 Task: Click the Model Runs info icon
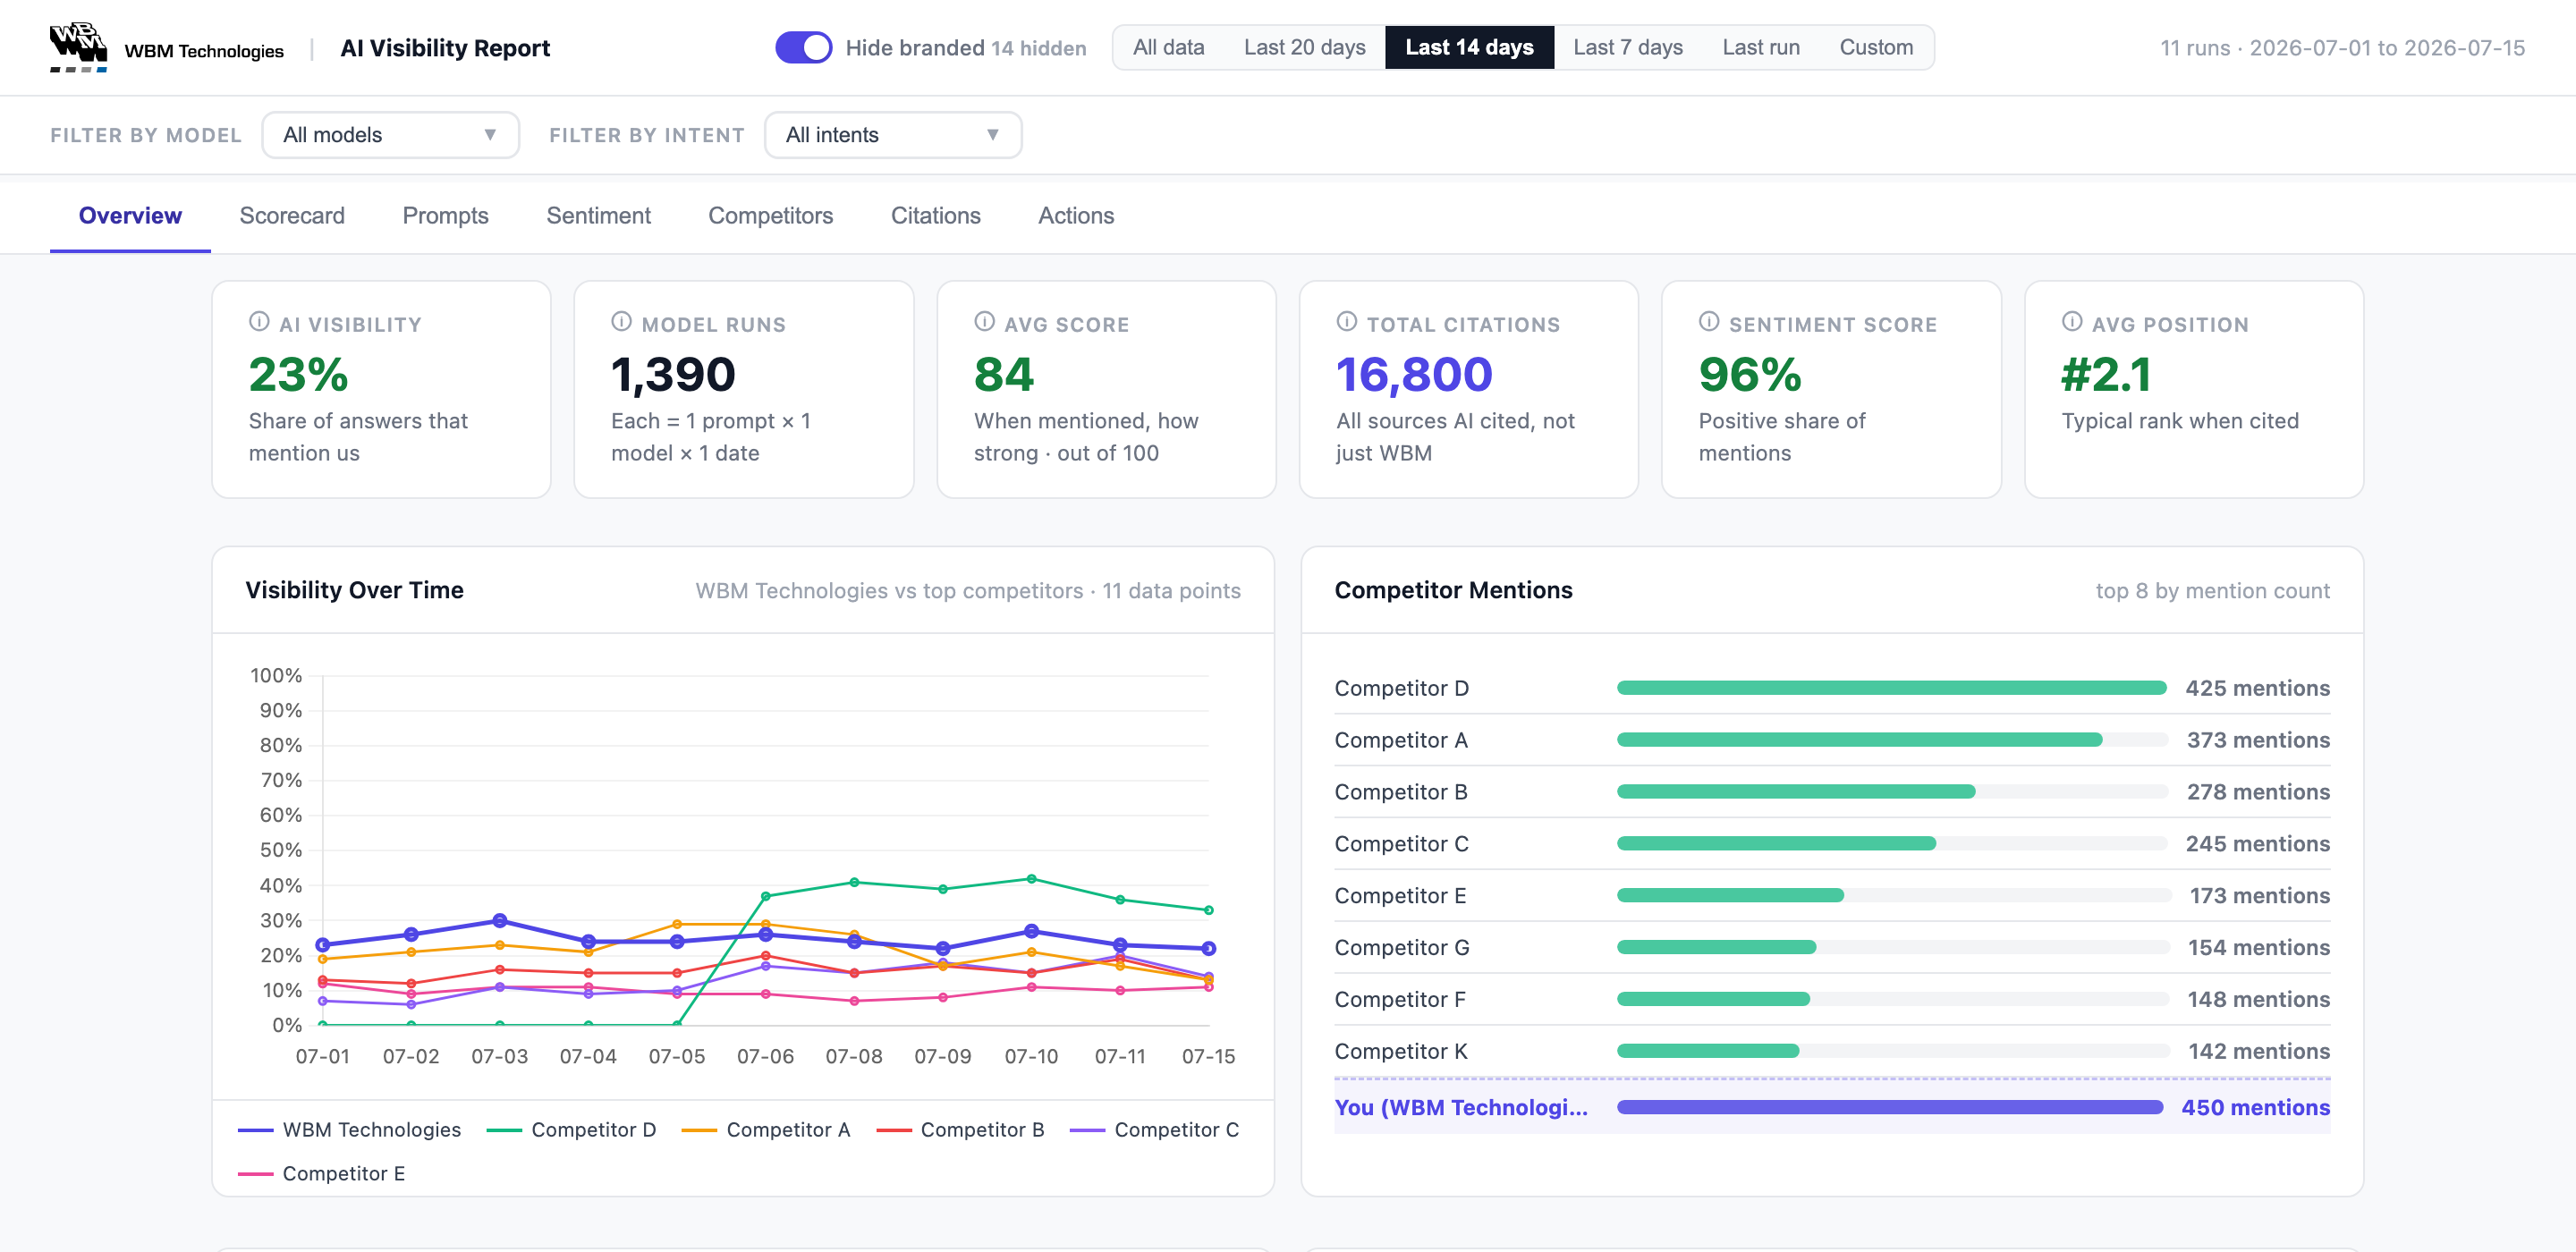click(621, 322)
